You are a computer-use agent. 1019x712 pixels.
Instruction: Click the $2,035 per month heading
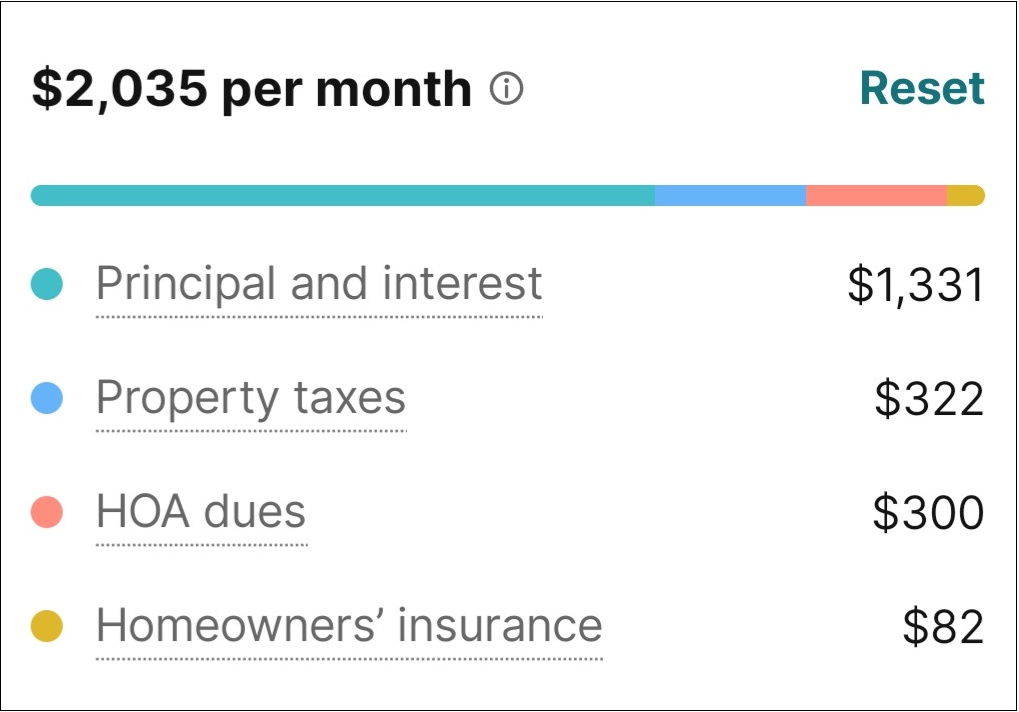251,90
